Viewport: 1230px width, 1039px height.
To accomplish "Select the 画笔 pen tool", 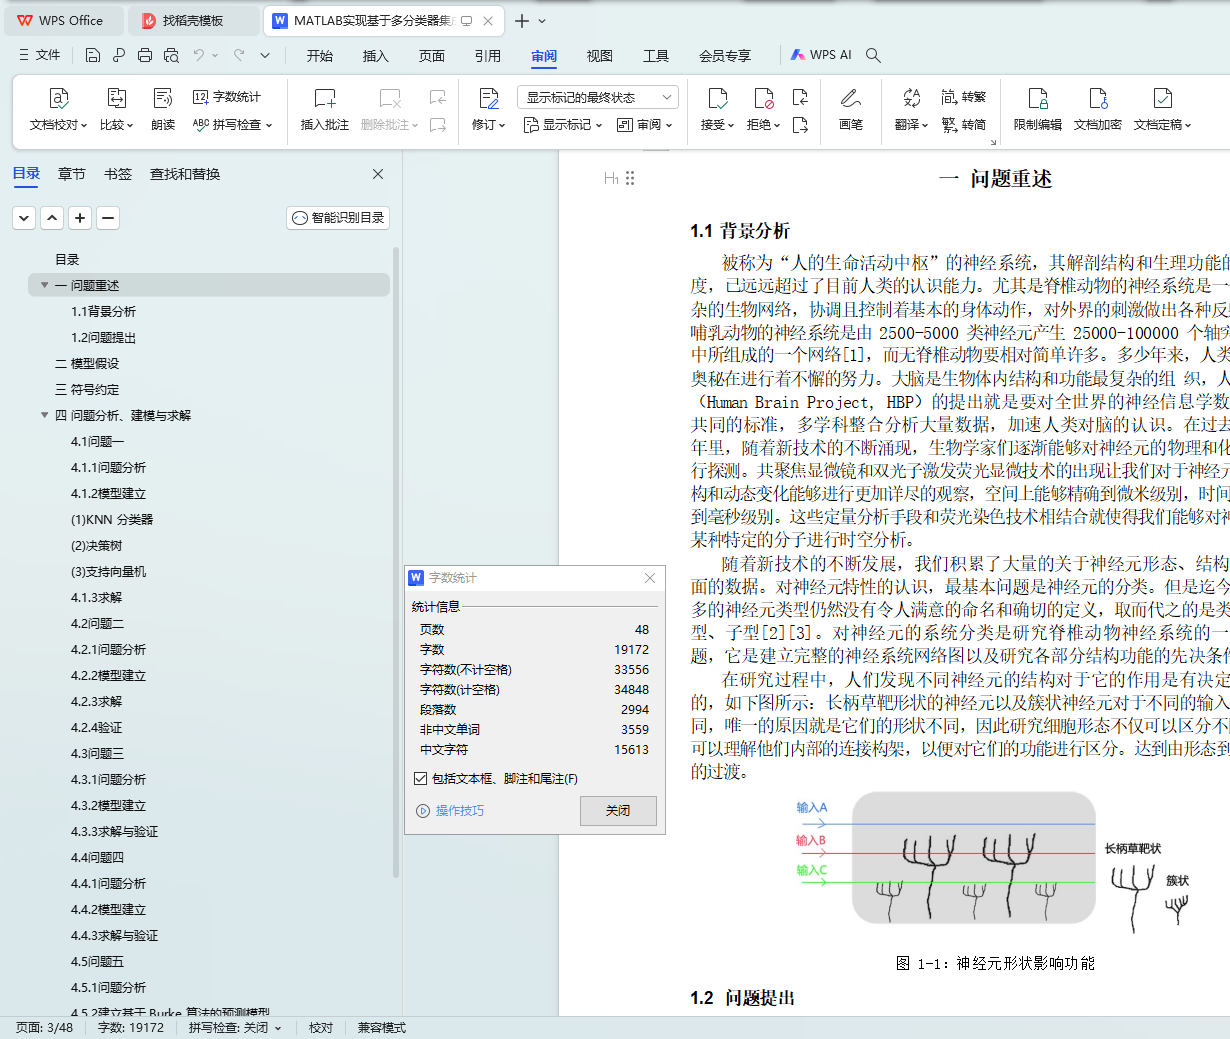I will coord(851,110).
